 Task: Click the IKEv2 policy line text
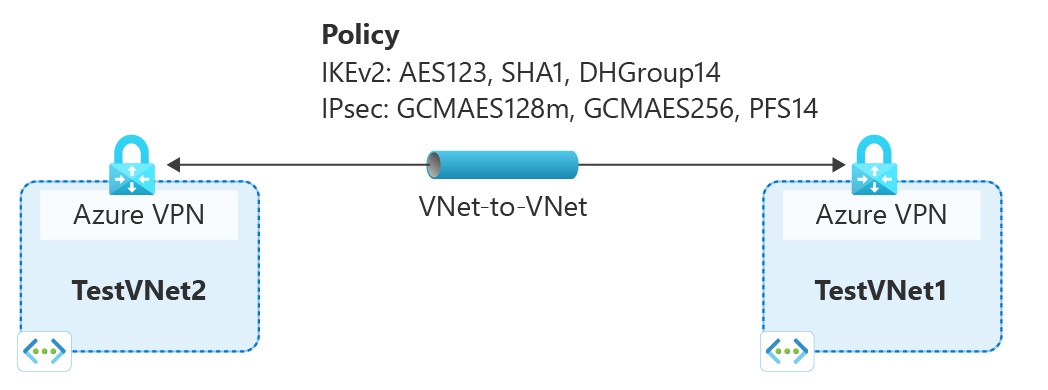[521, 73]
